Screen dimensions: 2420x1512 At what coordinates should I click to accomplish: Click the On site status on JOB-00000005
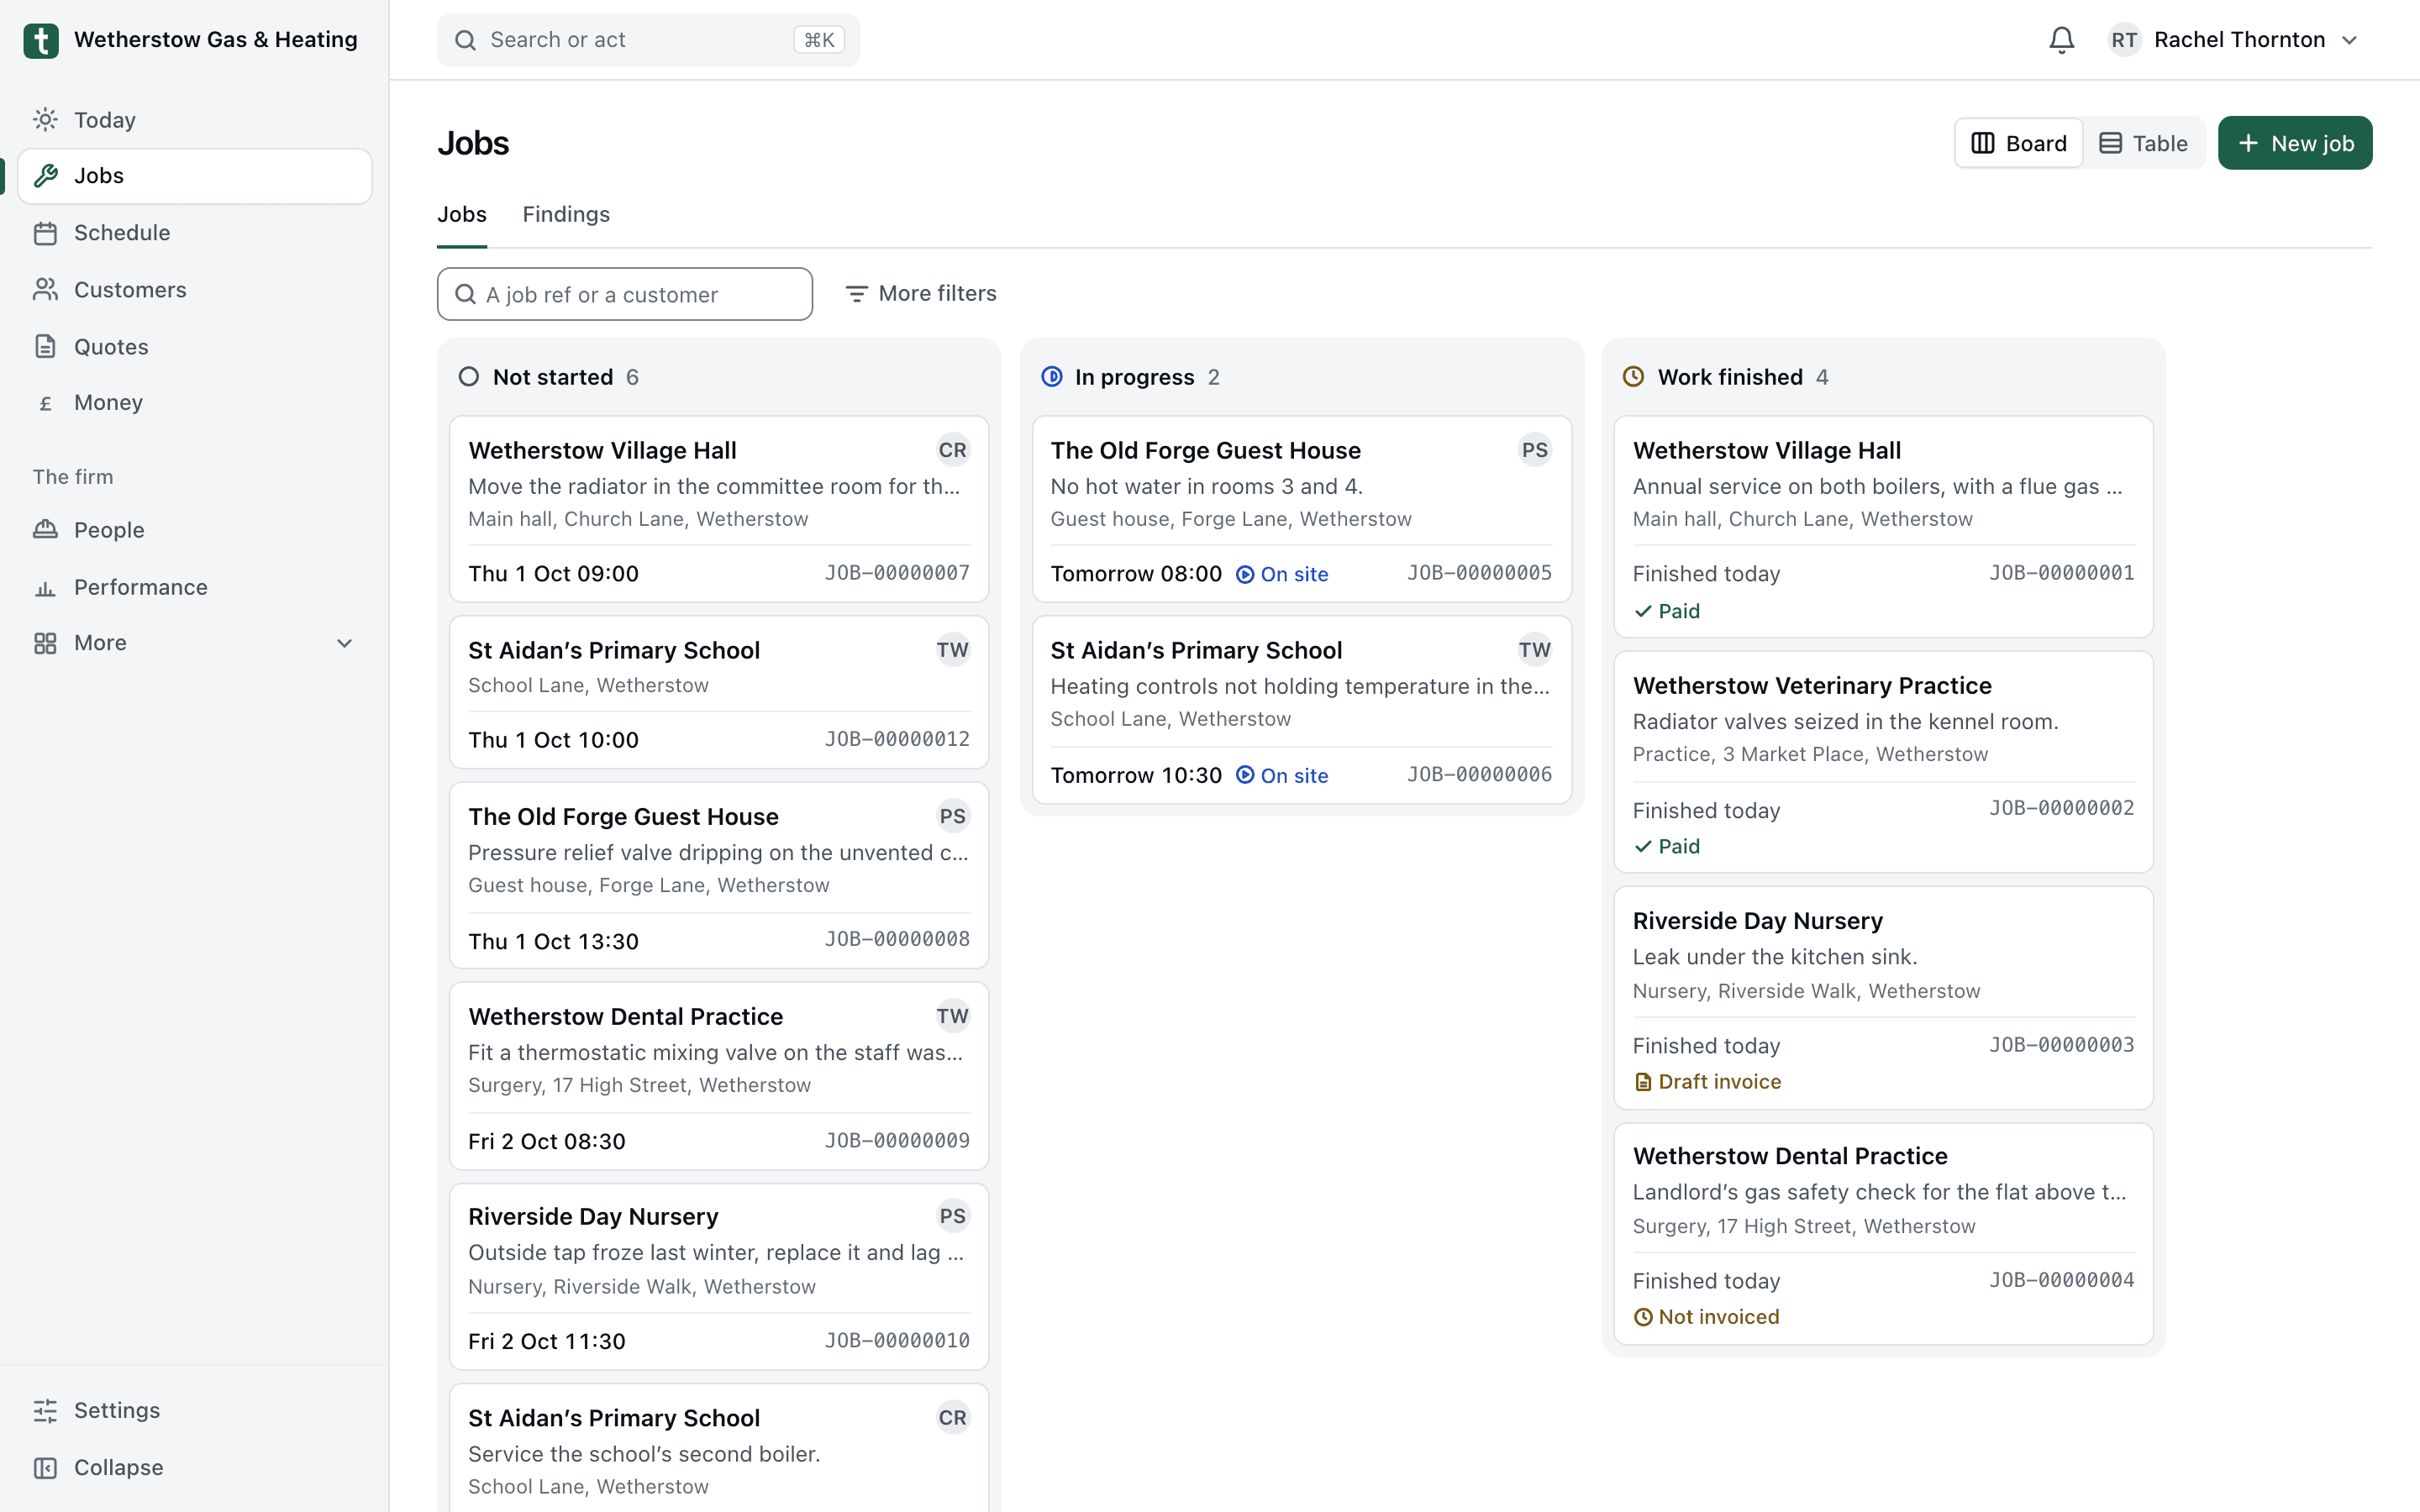1282,574
